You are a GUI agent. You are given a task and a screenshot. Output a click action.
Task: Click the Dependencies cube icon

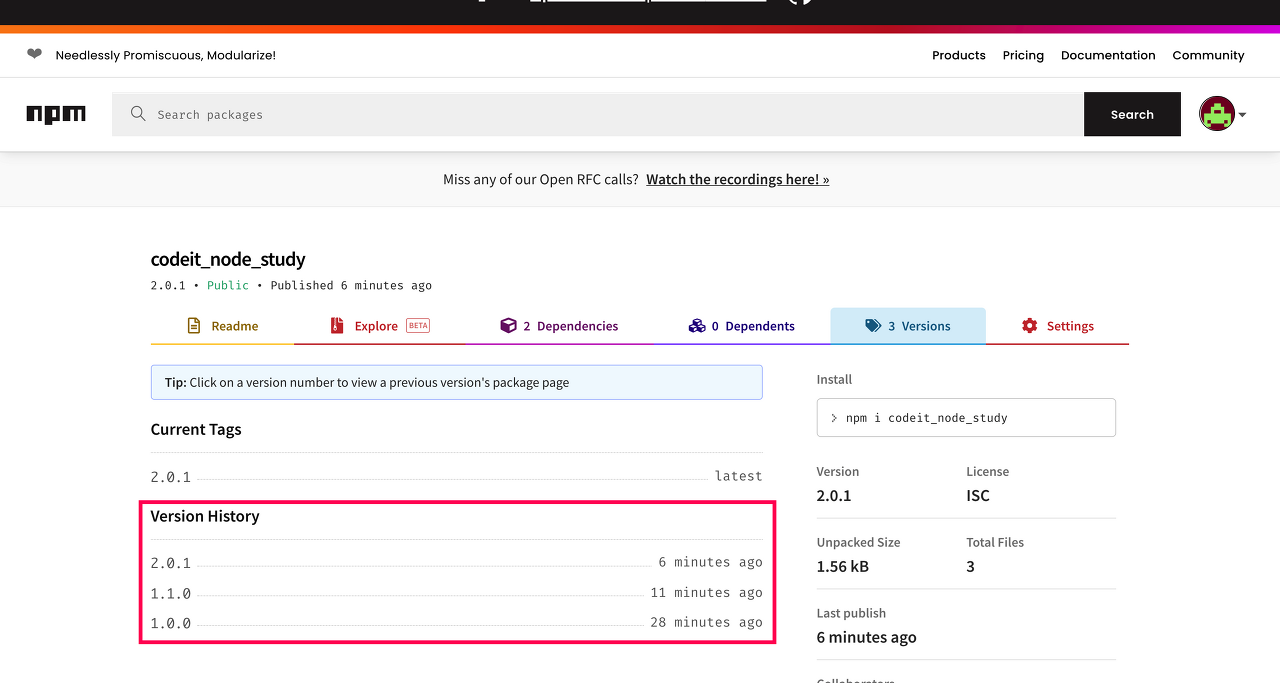[x=508, y=326]
